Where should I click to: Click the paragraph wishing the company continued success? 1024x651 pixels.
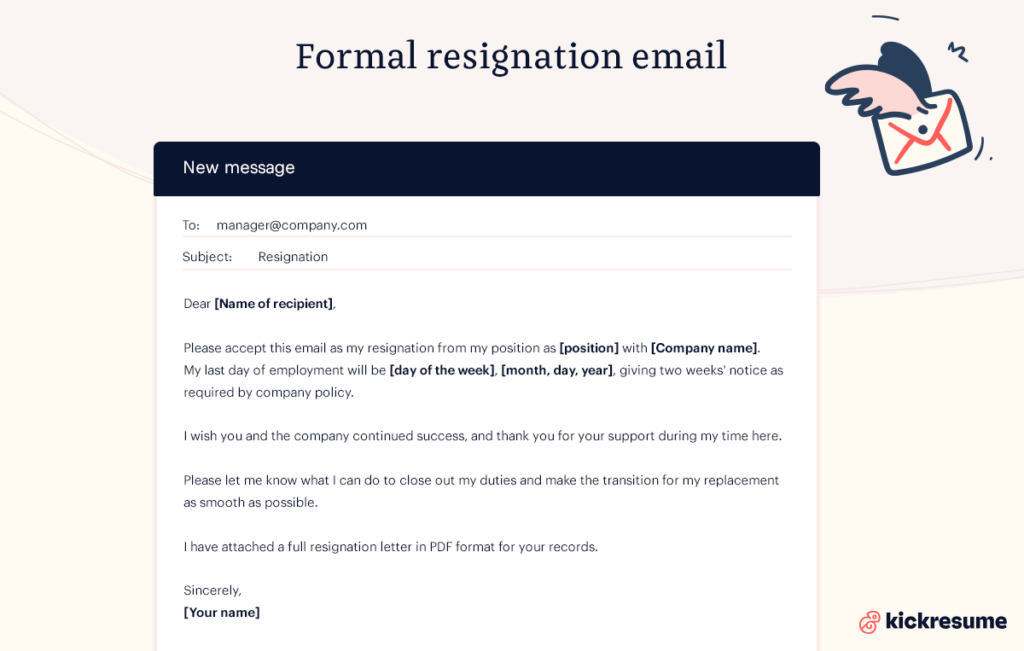tap(483, 436)
